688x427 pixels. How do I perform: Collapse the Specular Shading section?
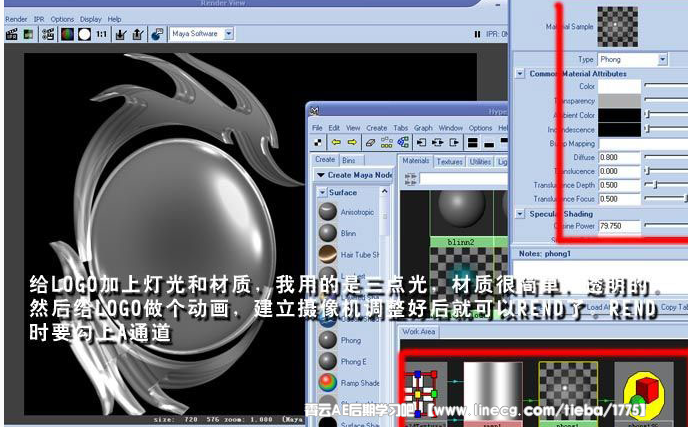(x=520, y=214)
